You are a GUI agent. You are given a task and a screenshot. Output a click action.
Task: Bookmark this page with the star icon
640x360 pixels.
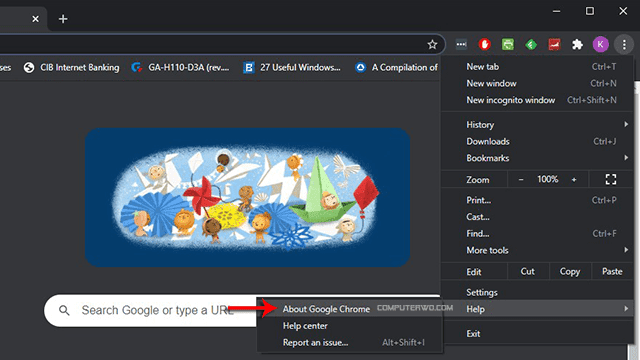click(x=432, y=44)
